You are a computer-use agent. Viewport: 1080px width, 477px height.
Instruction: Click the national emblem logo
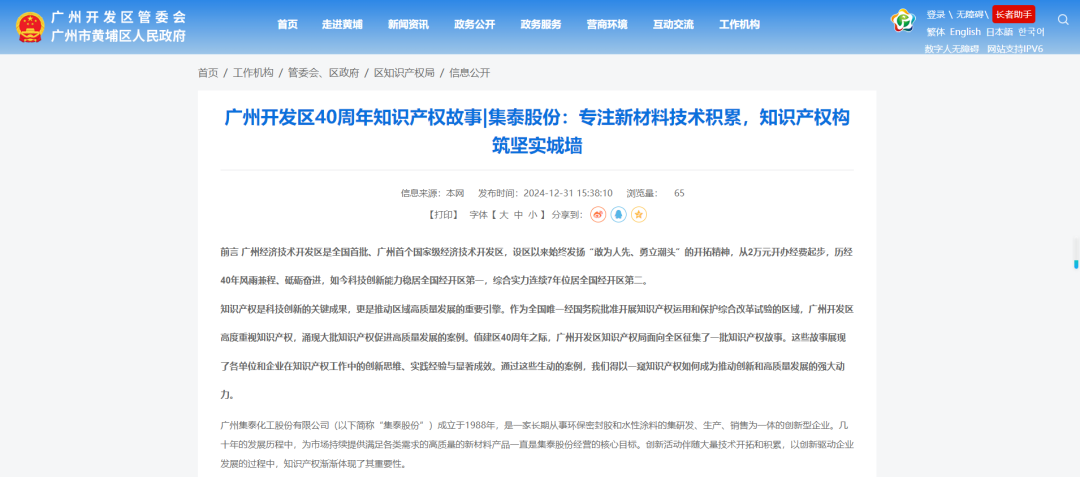(x=30, y=27)
